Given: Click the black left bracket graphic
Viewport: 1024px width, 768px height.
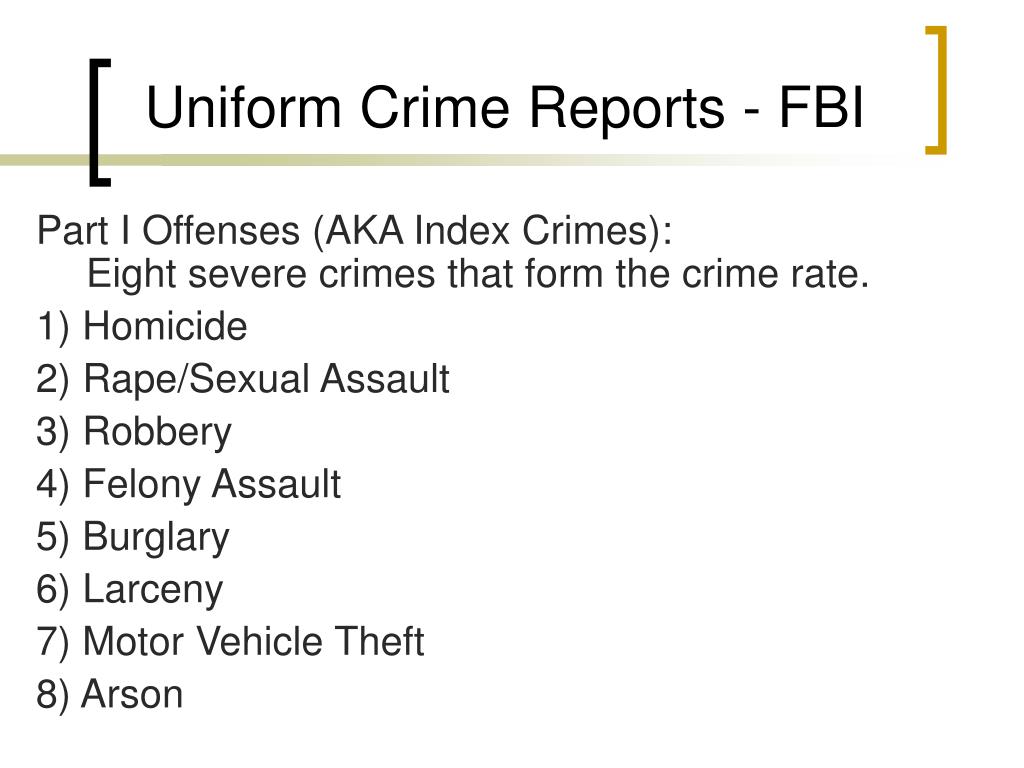Looking at the screenshot, I should tap(100, 123).
